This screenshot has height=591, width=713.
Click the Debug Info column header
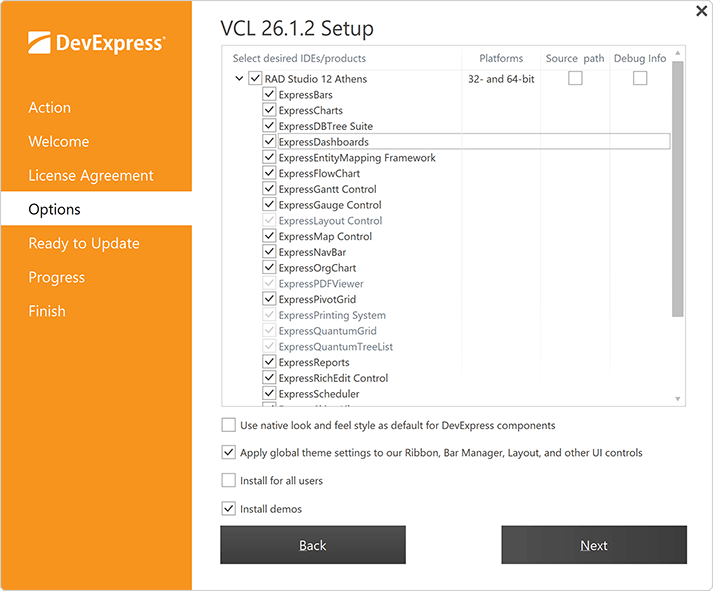[x=640, y=58]
